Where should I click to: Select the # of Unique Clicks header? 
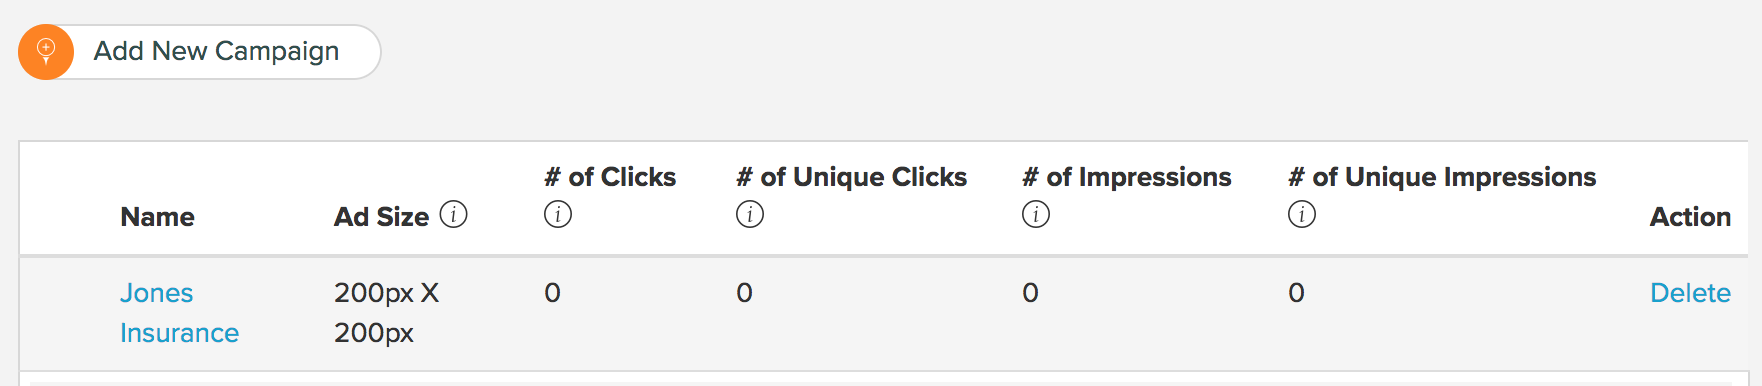851,177
